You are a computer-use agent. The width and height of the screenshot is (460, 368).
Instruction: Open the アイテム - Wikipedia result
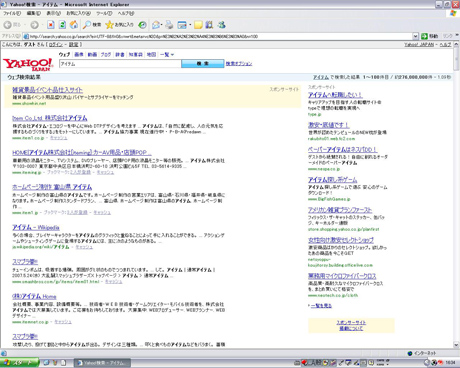36,227
